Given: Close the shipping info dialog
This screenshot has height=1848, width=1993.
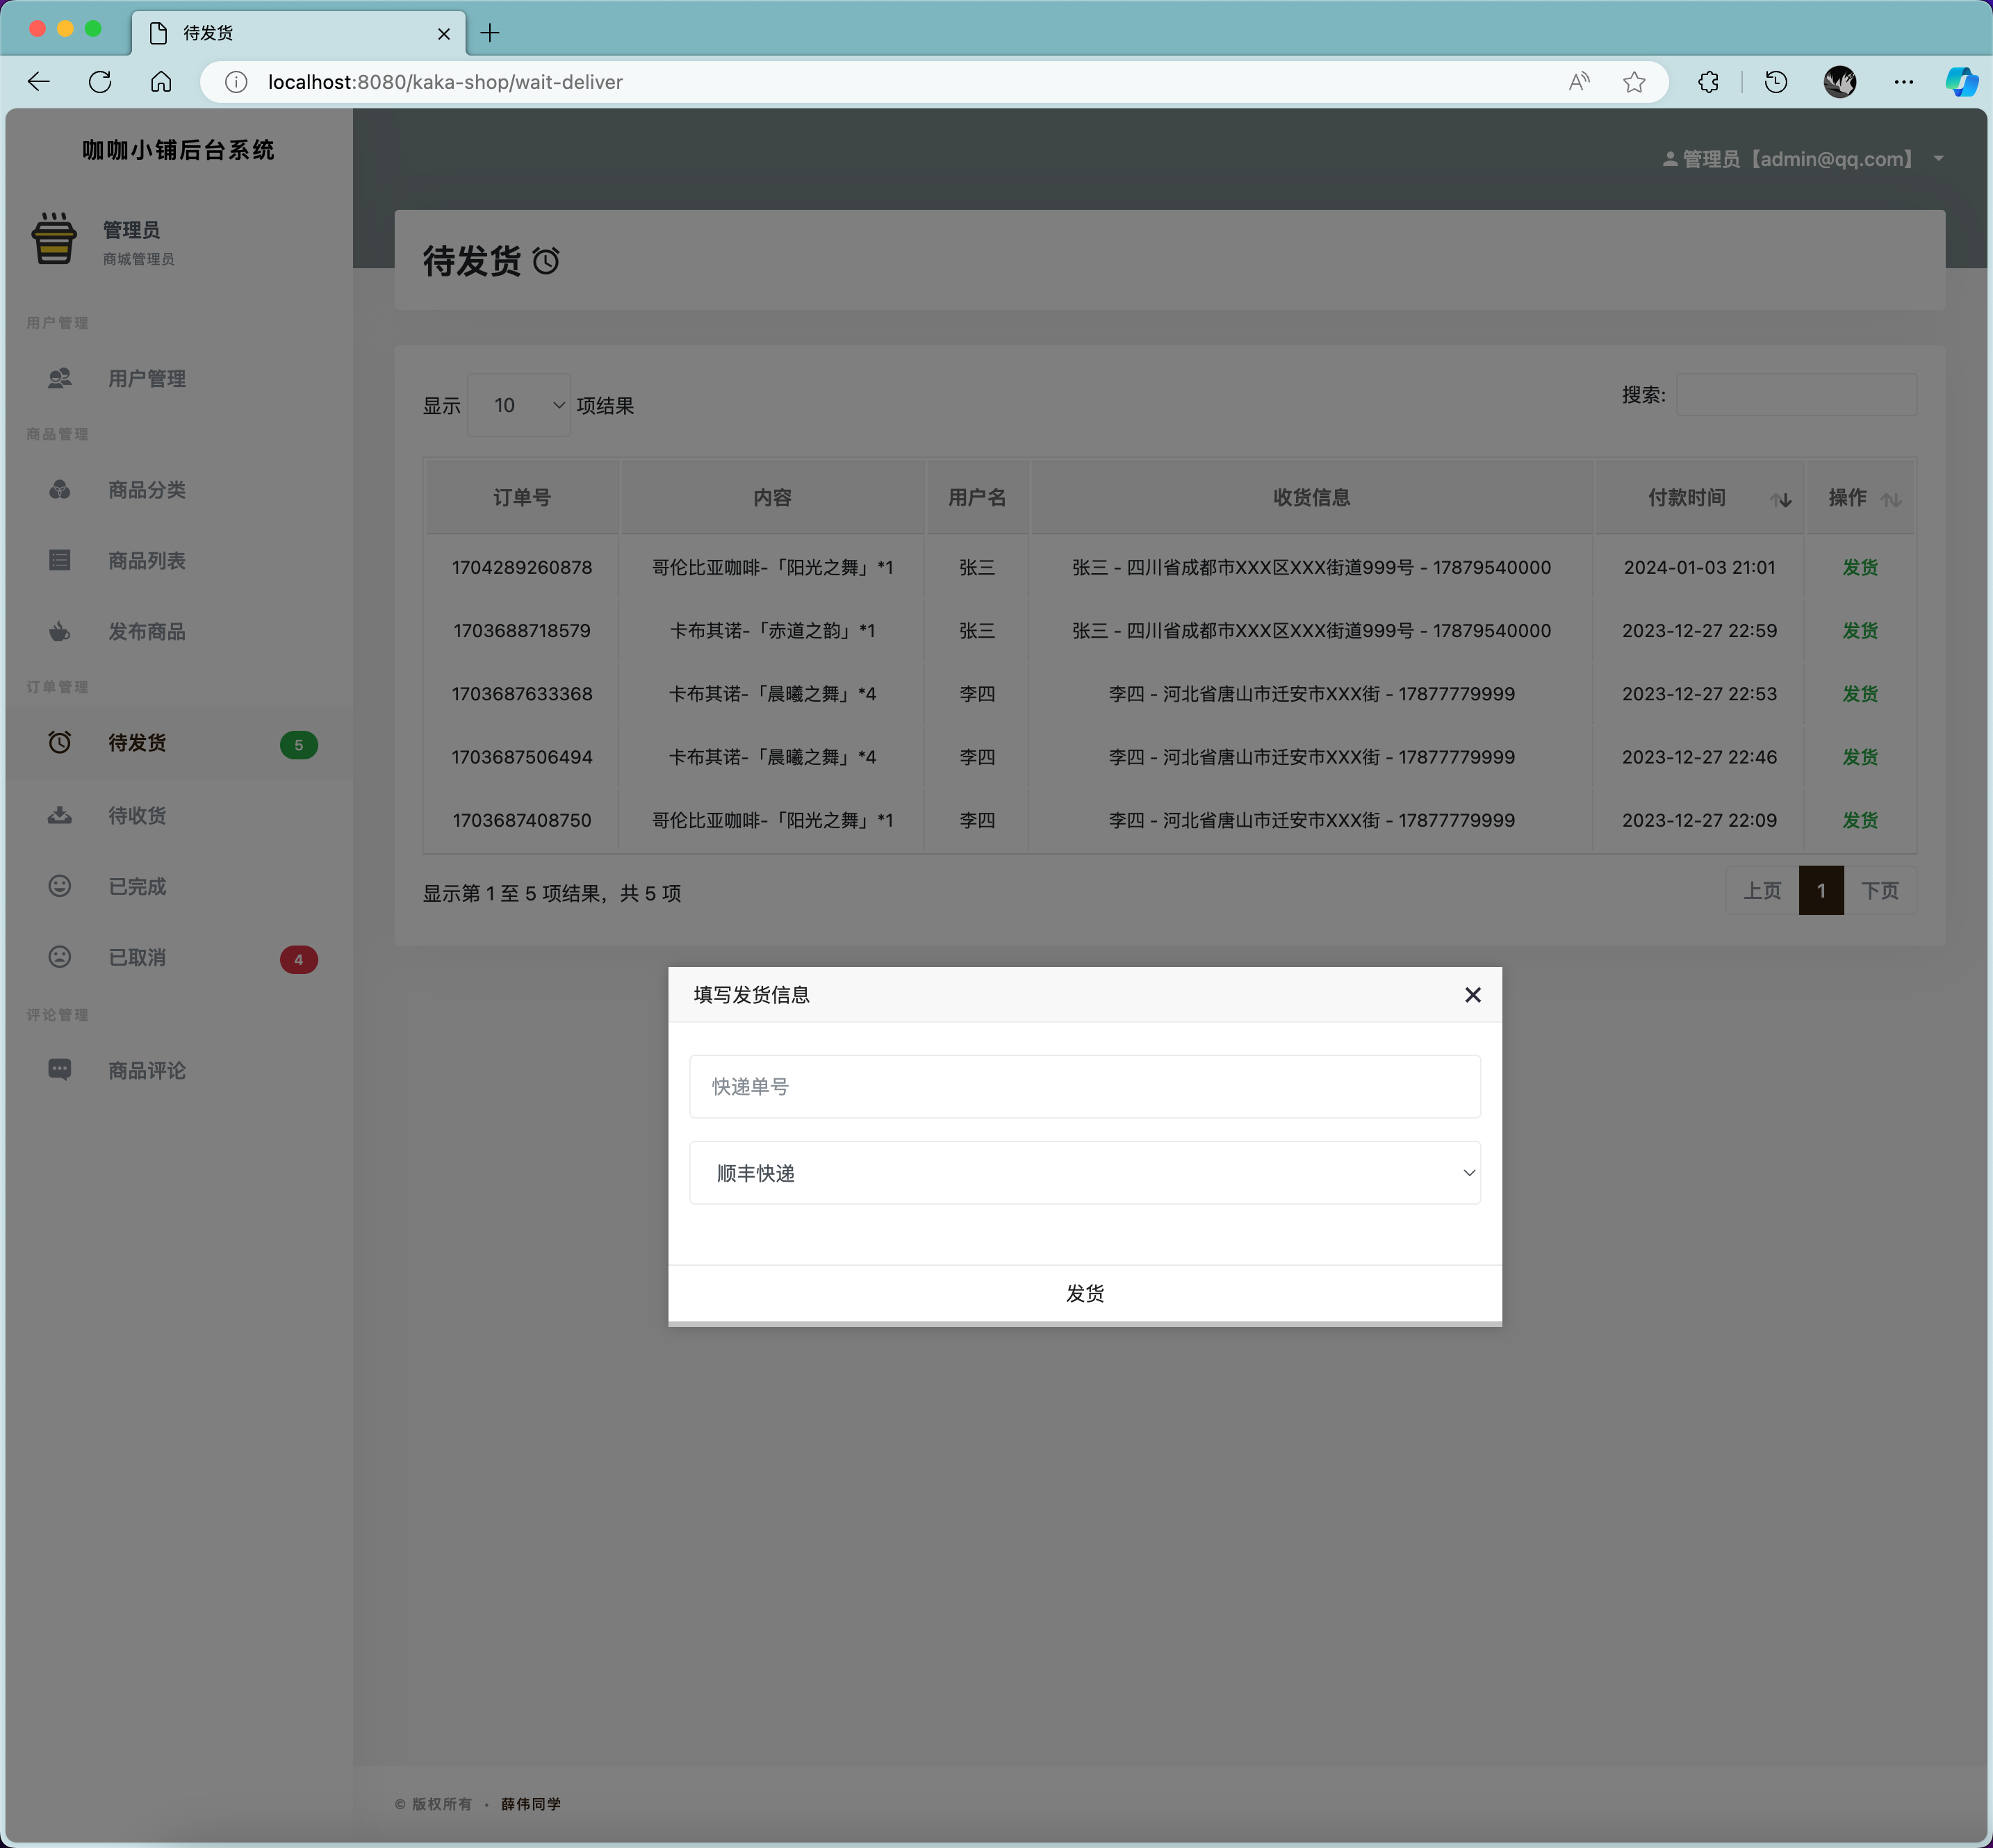Looking at the screenshot, I should [1472, 995].
